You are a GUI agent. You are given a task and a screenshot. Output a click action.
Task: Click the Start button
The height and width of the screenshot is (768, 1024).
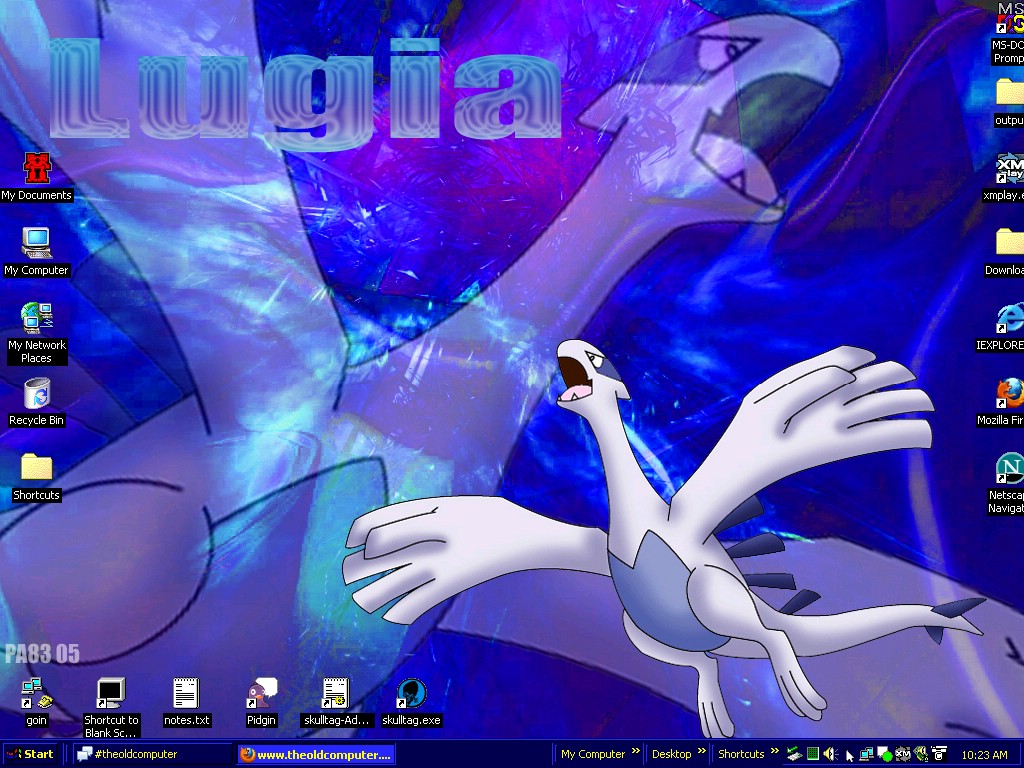pyautogui.click(x=31, y=754)
